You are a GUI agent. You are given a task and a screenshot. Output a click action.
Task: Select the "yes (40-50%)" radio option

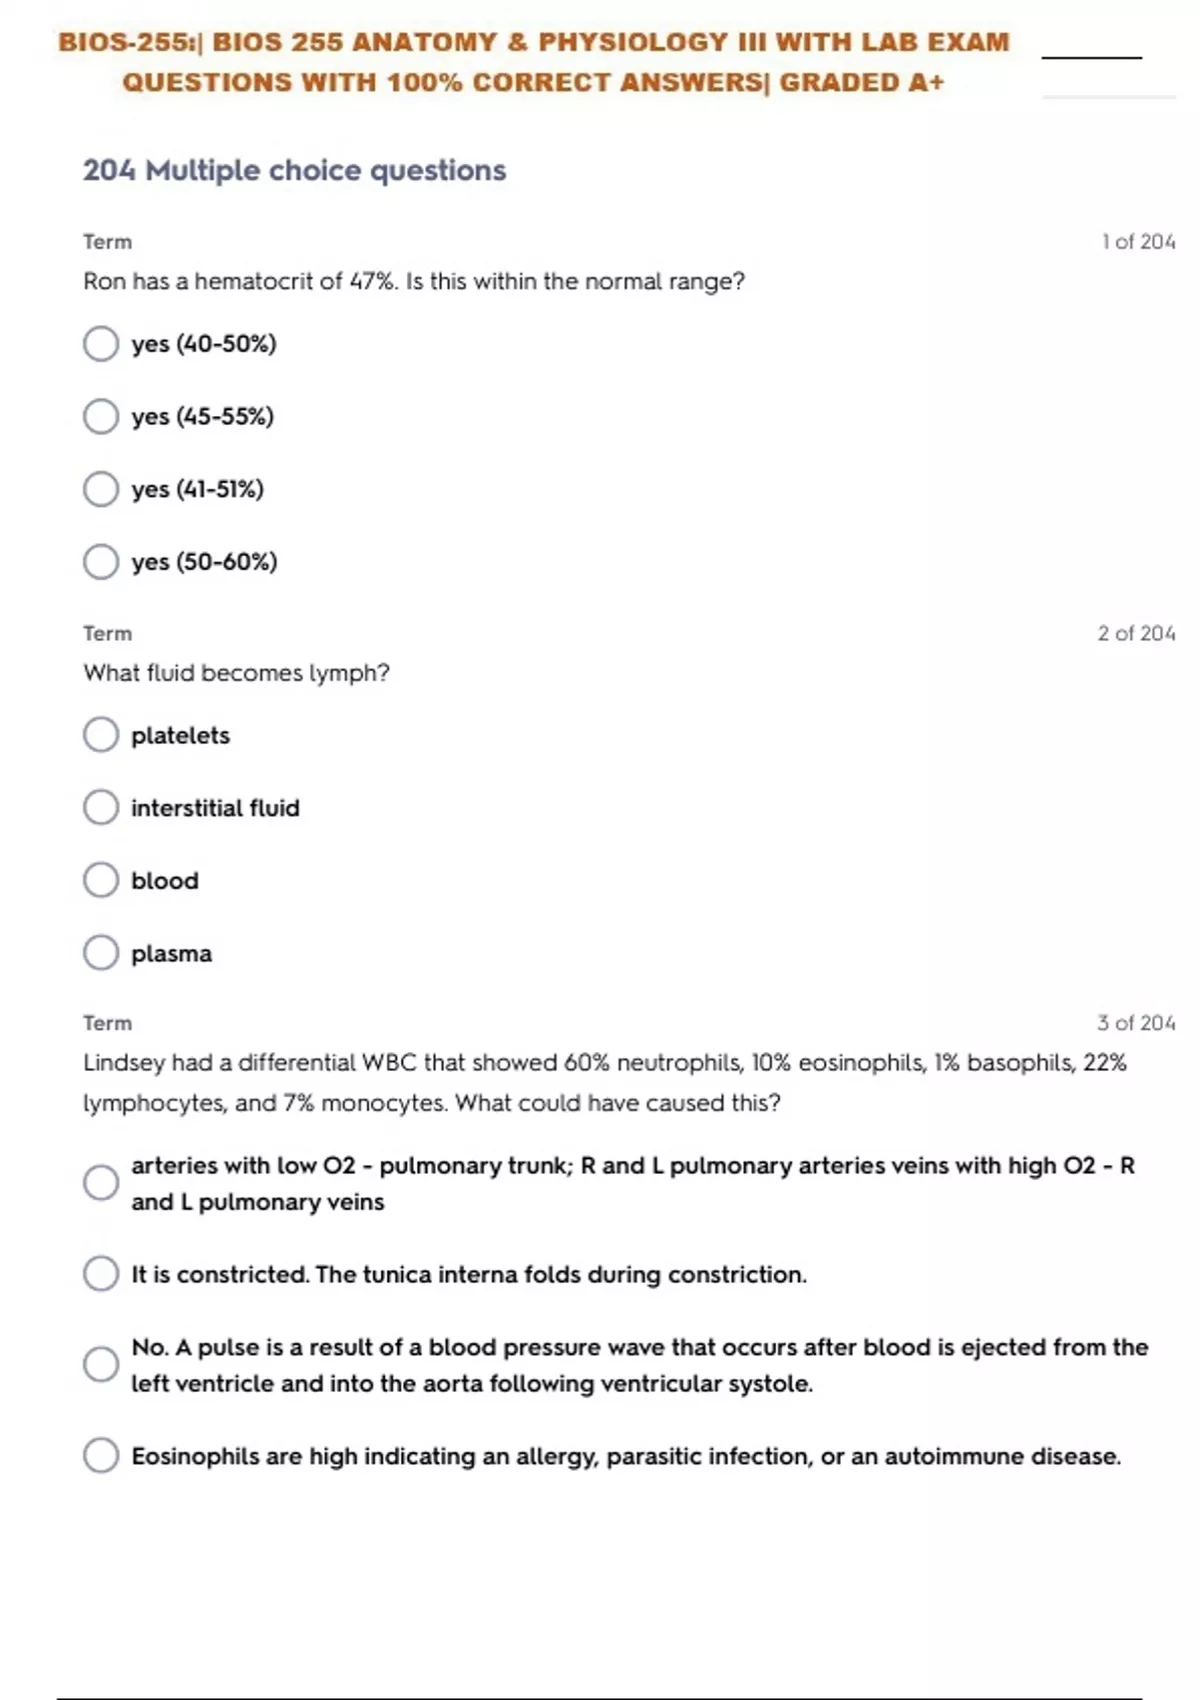101,344
